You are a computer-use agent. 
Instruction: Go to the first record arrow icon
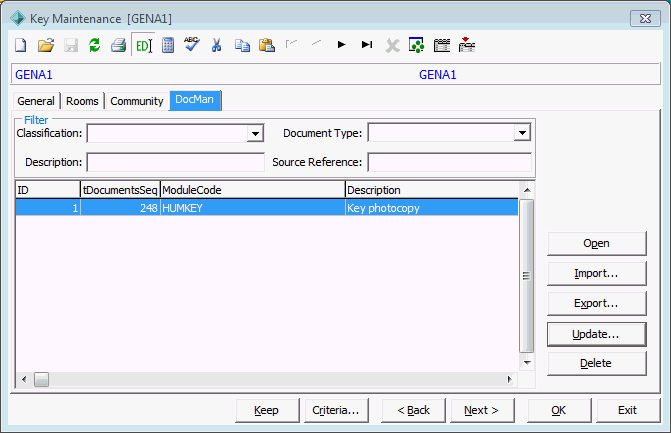291,44
